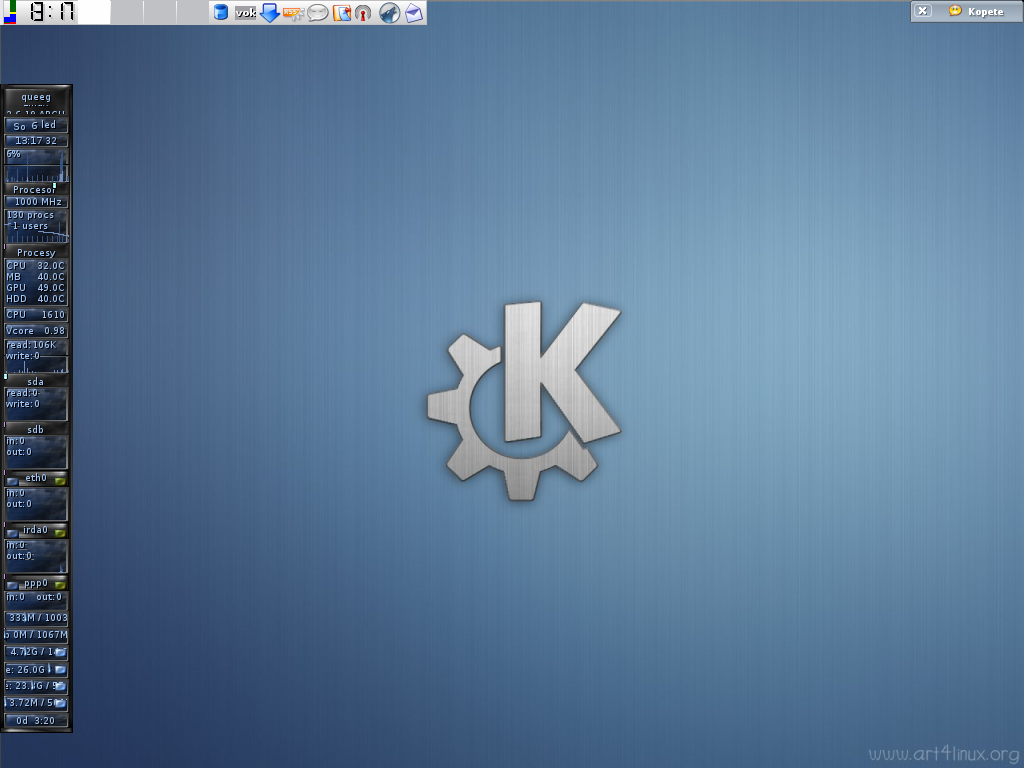
Task: Click the smiley icon on the Kopete button
Action: pos(955,11)
